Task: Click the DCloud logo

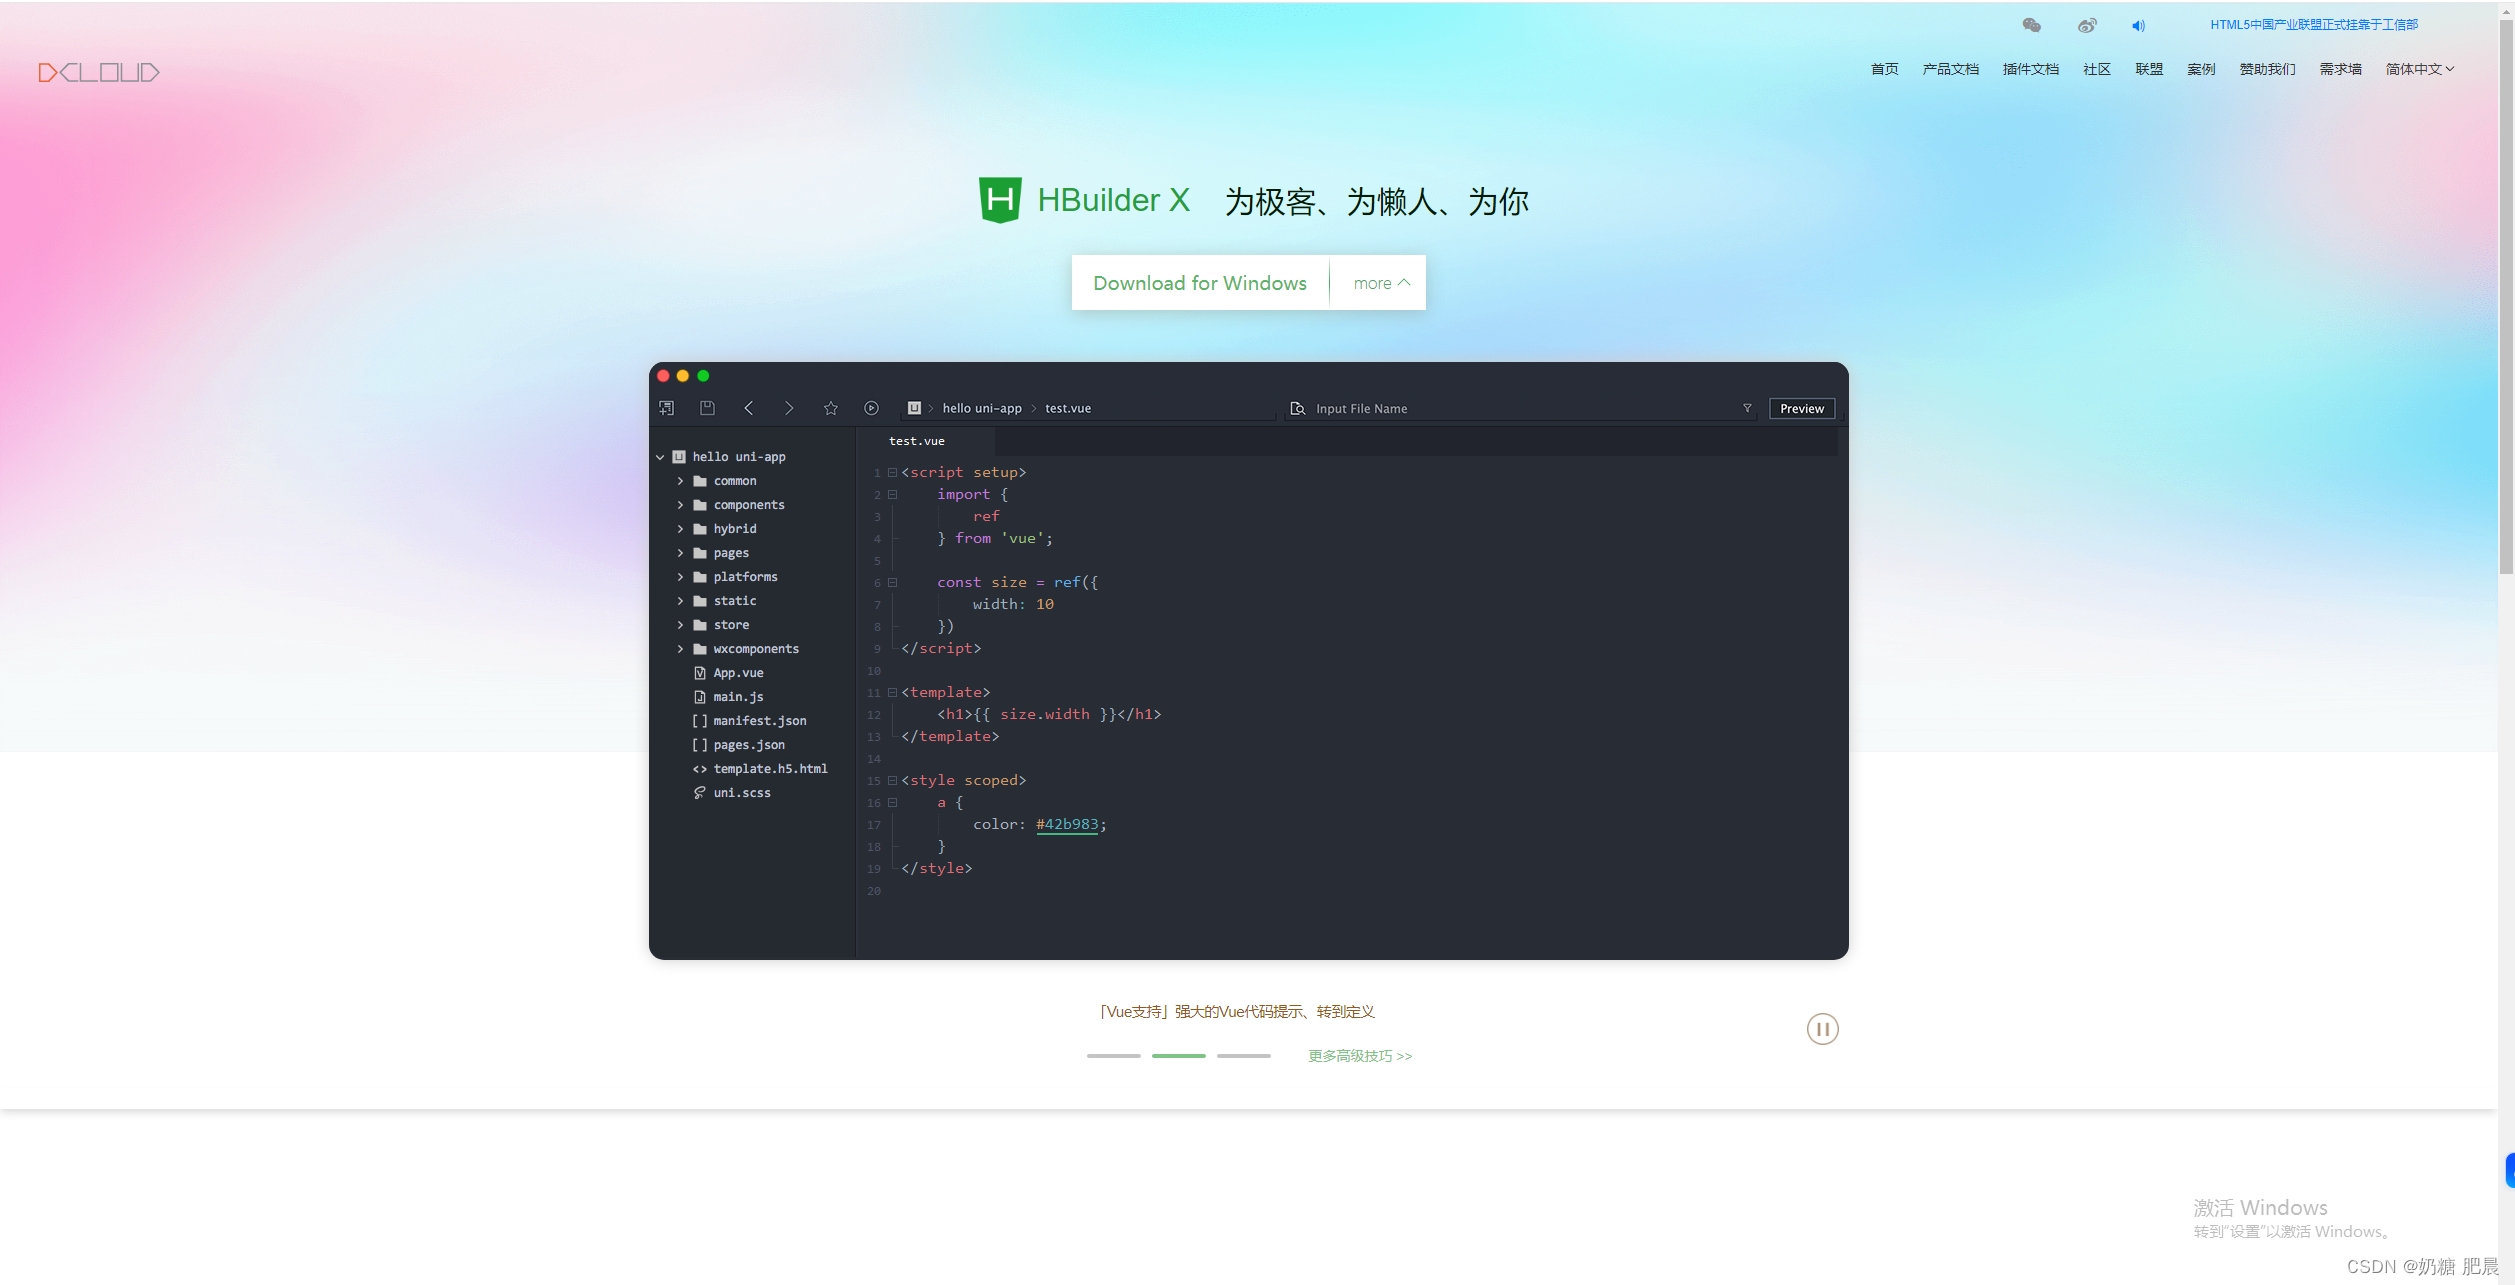Action: (98, 71)
